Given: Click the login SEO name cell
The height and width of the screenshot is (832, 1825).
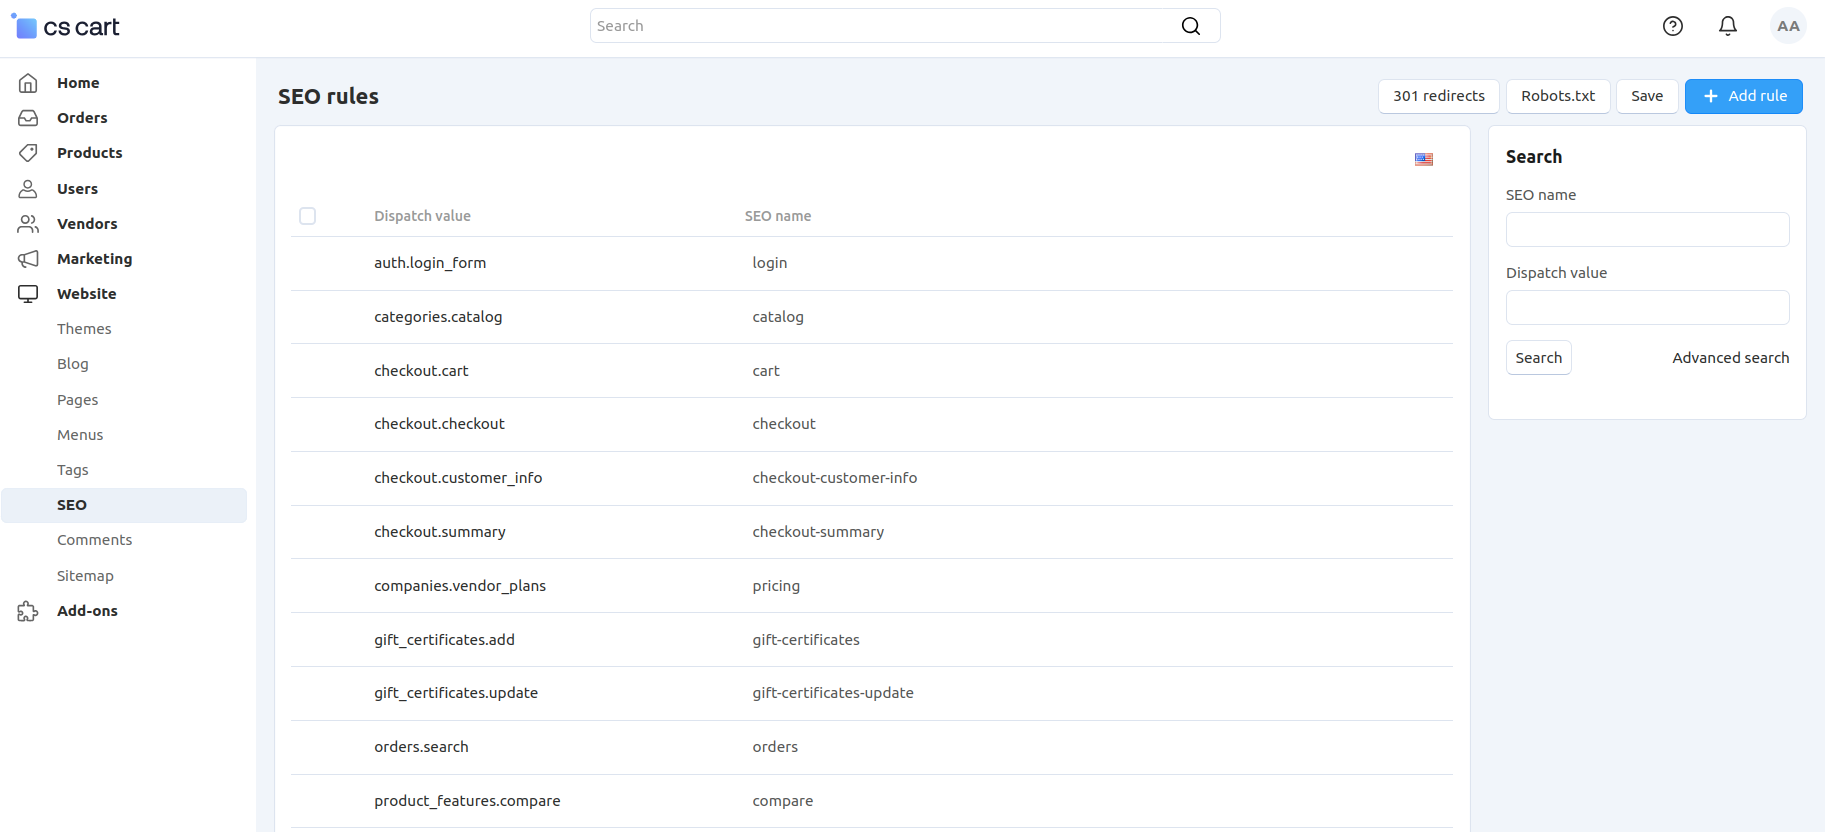Looking at the screenshot, I should [769, 263].
